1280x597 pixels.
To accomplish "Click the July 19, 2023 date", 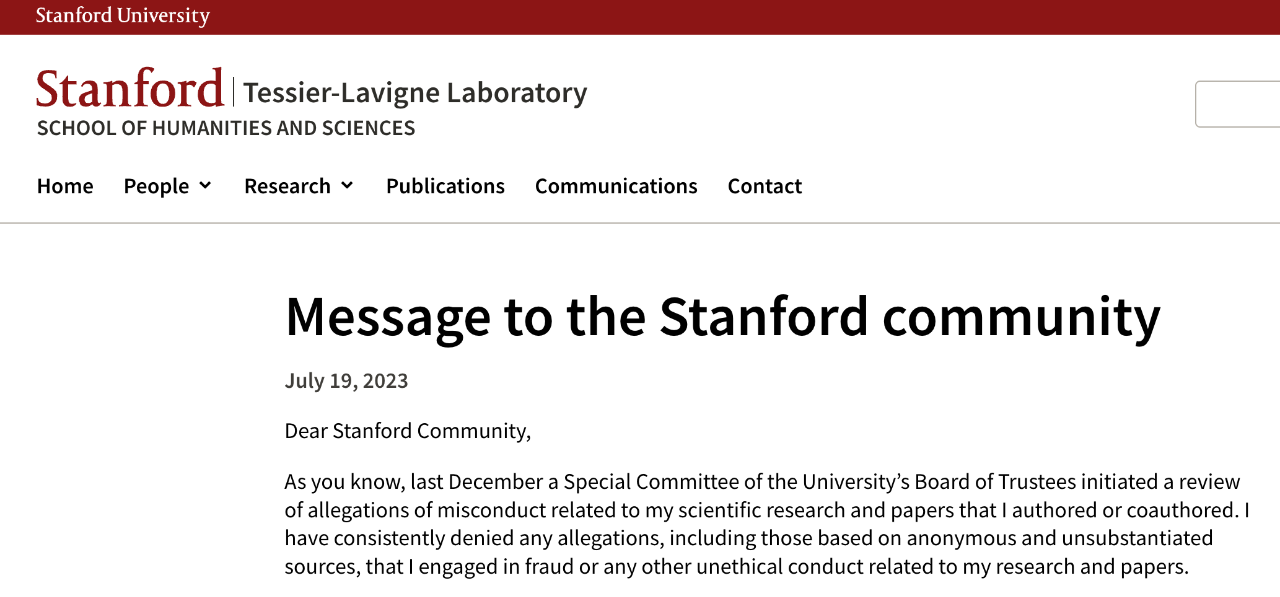I will [x=346, y=381].
